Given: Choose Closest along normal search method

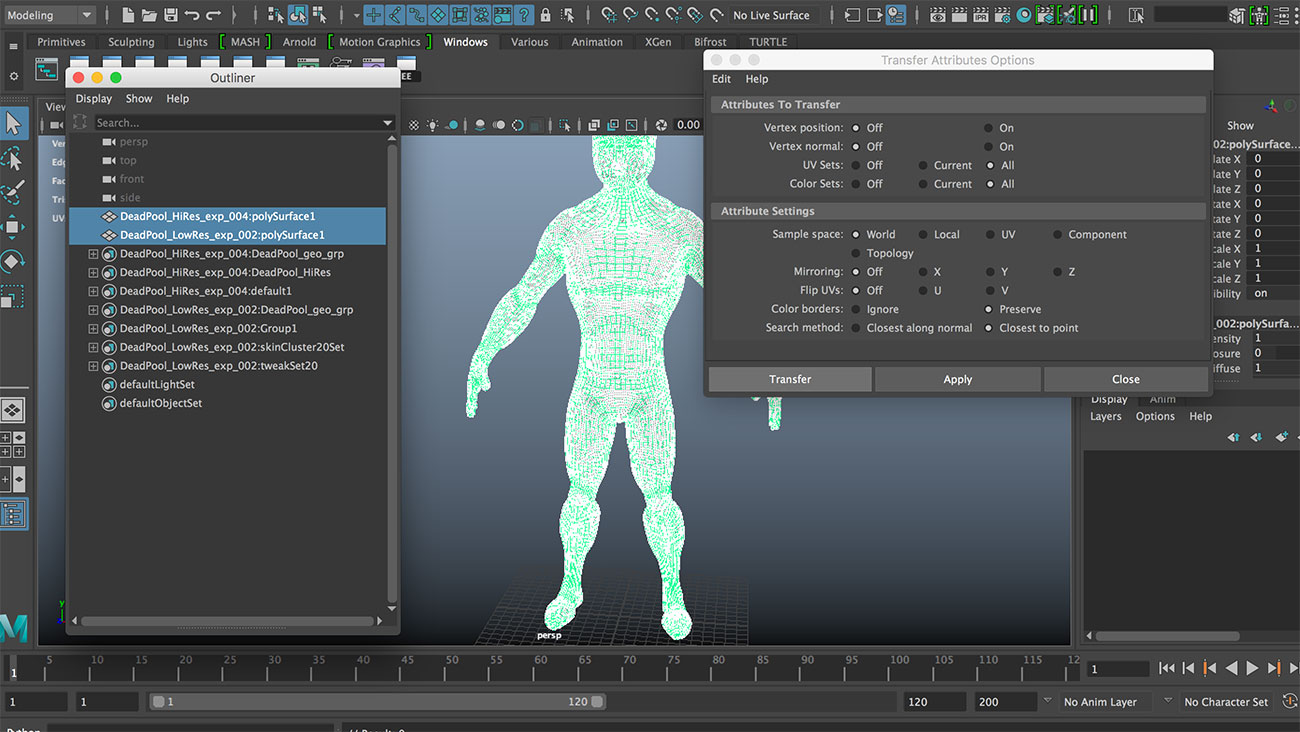Looking at the screenshot, I should (856, 328).
